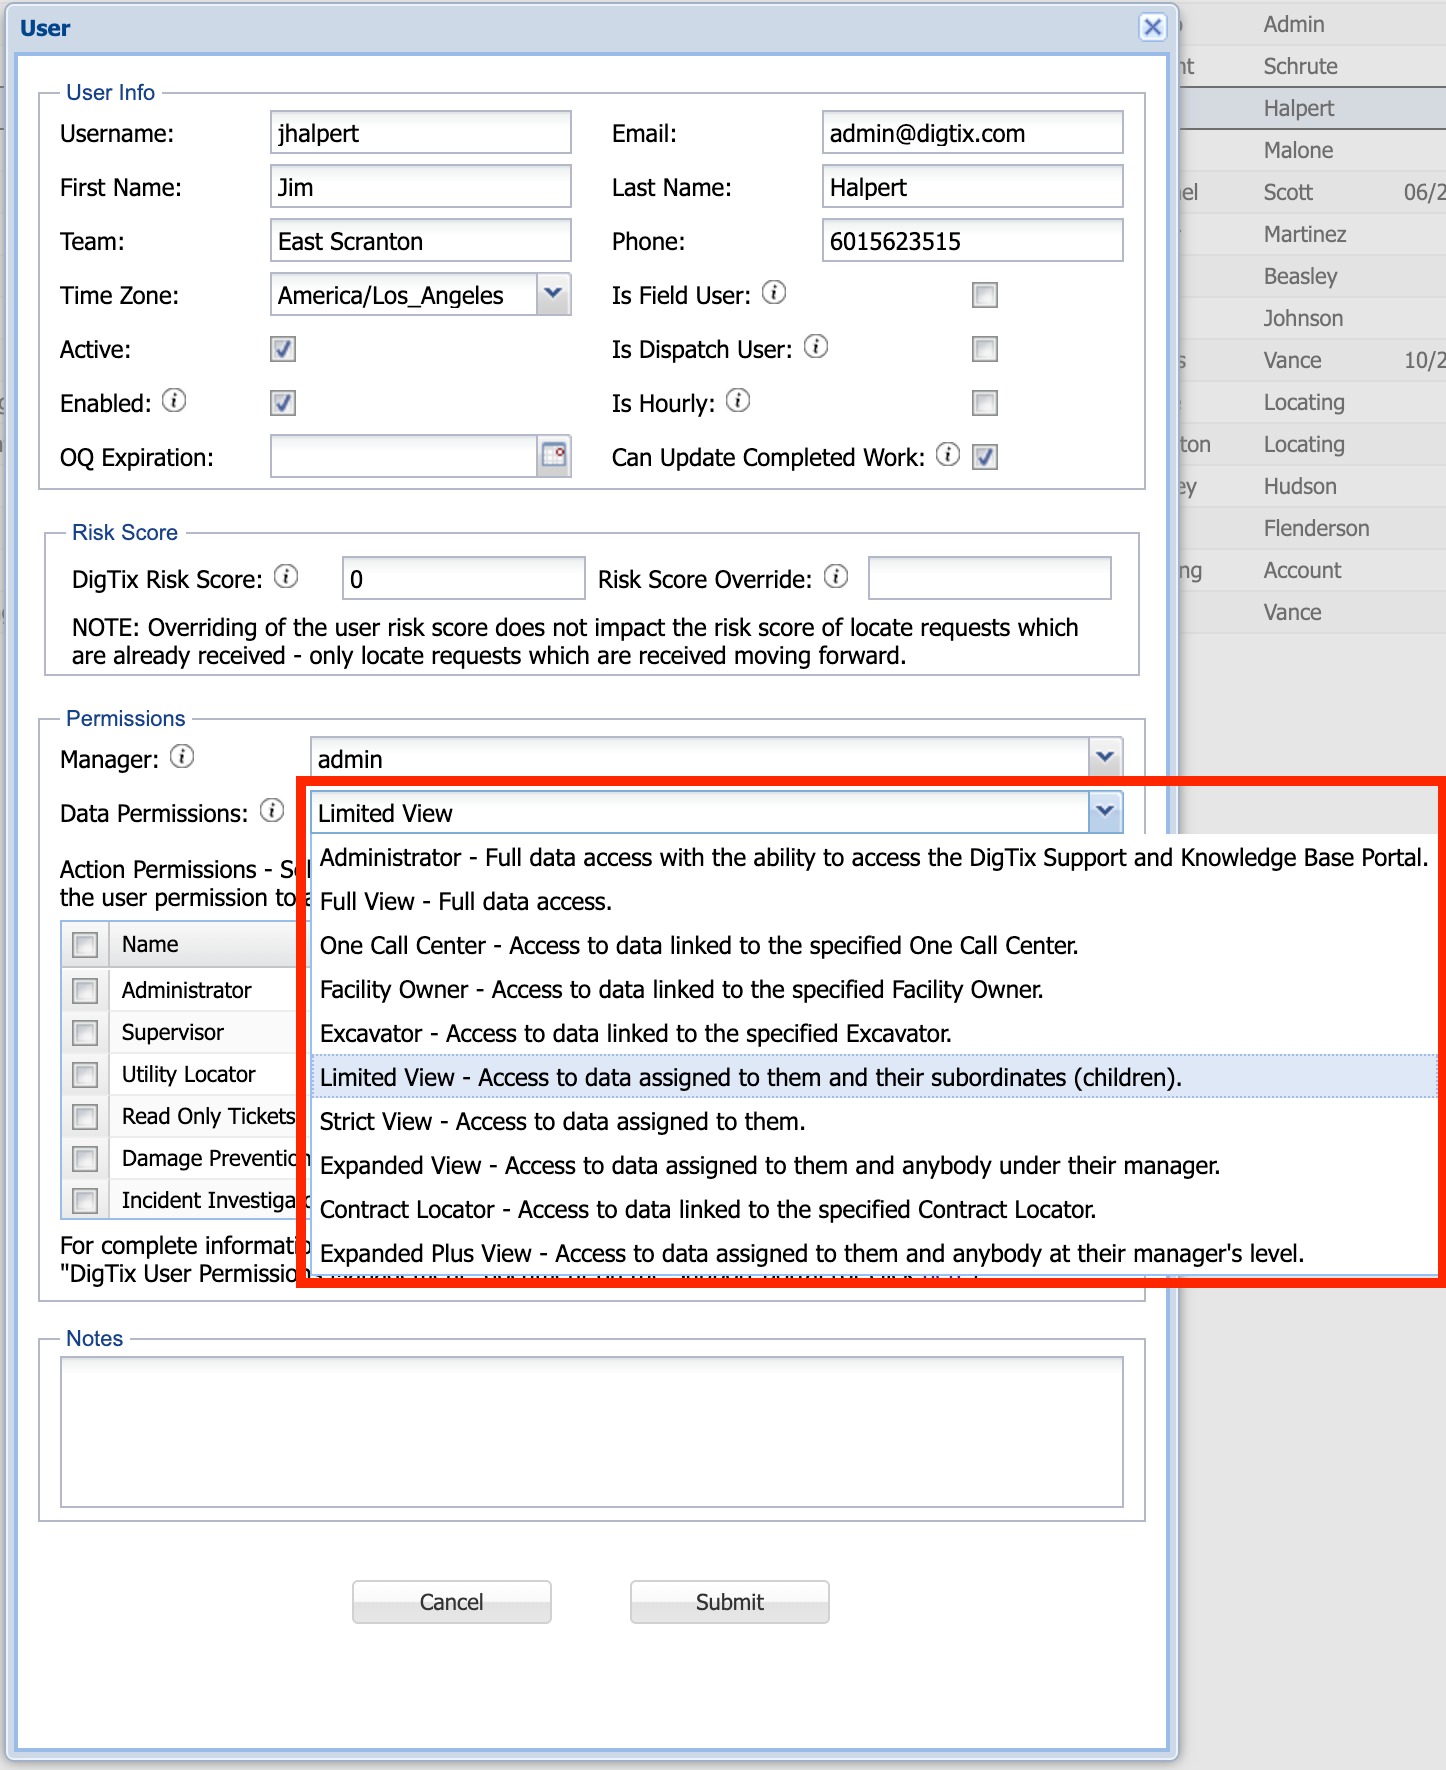The height and width of the screenshot is (1770, 1446).
Task: Click the Username field
Action: tap(421, 132)
